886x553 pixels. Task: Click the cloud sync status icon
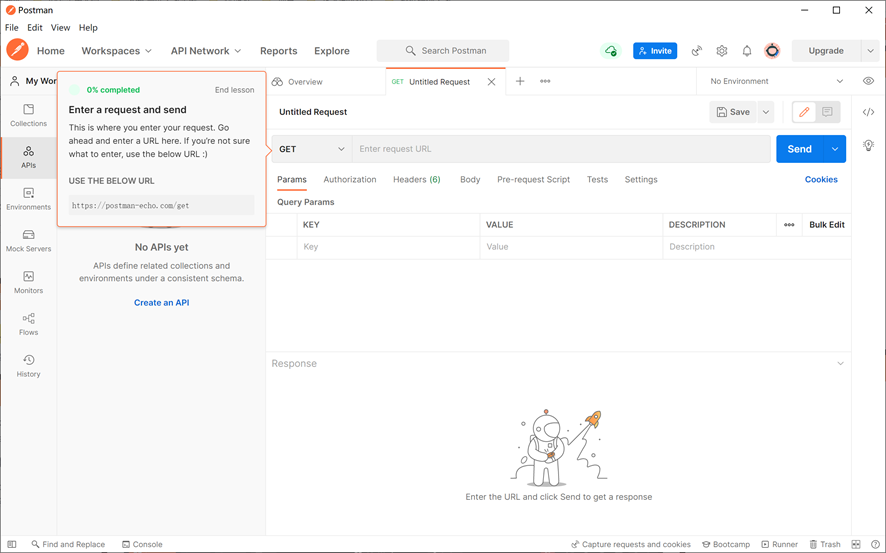[x=610, y=51]
